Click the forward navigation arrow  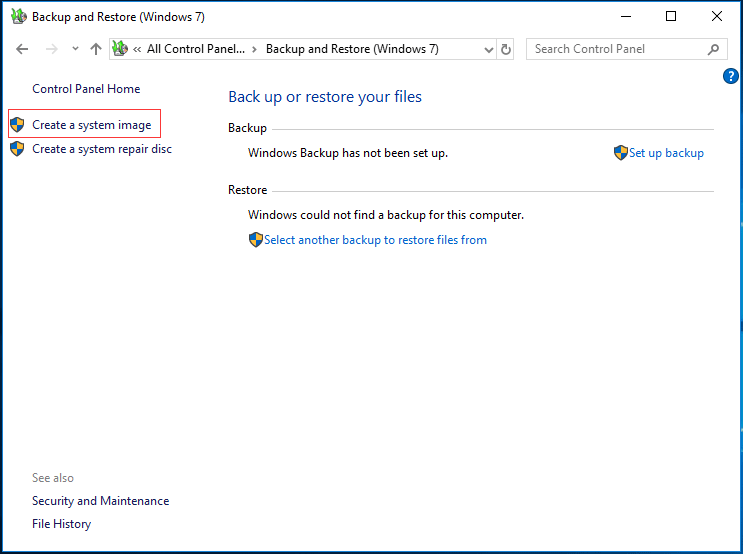[x=52, y=49]
